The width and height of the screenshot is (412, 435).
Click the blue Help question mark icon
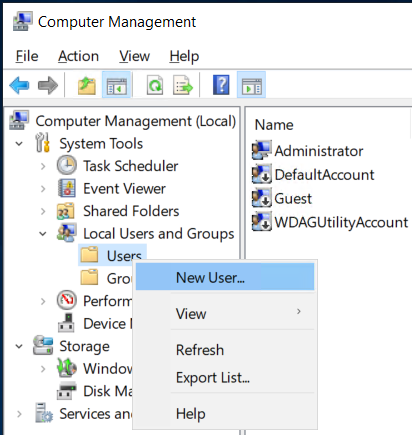click(221, 85)
